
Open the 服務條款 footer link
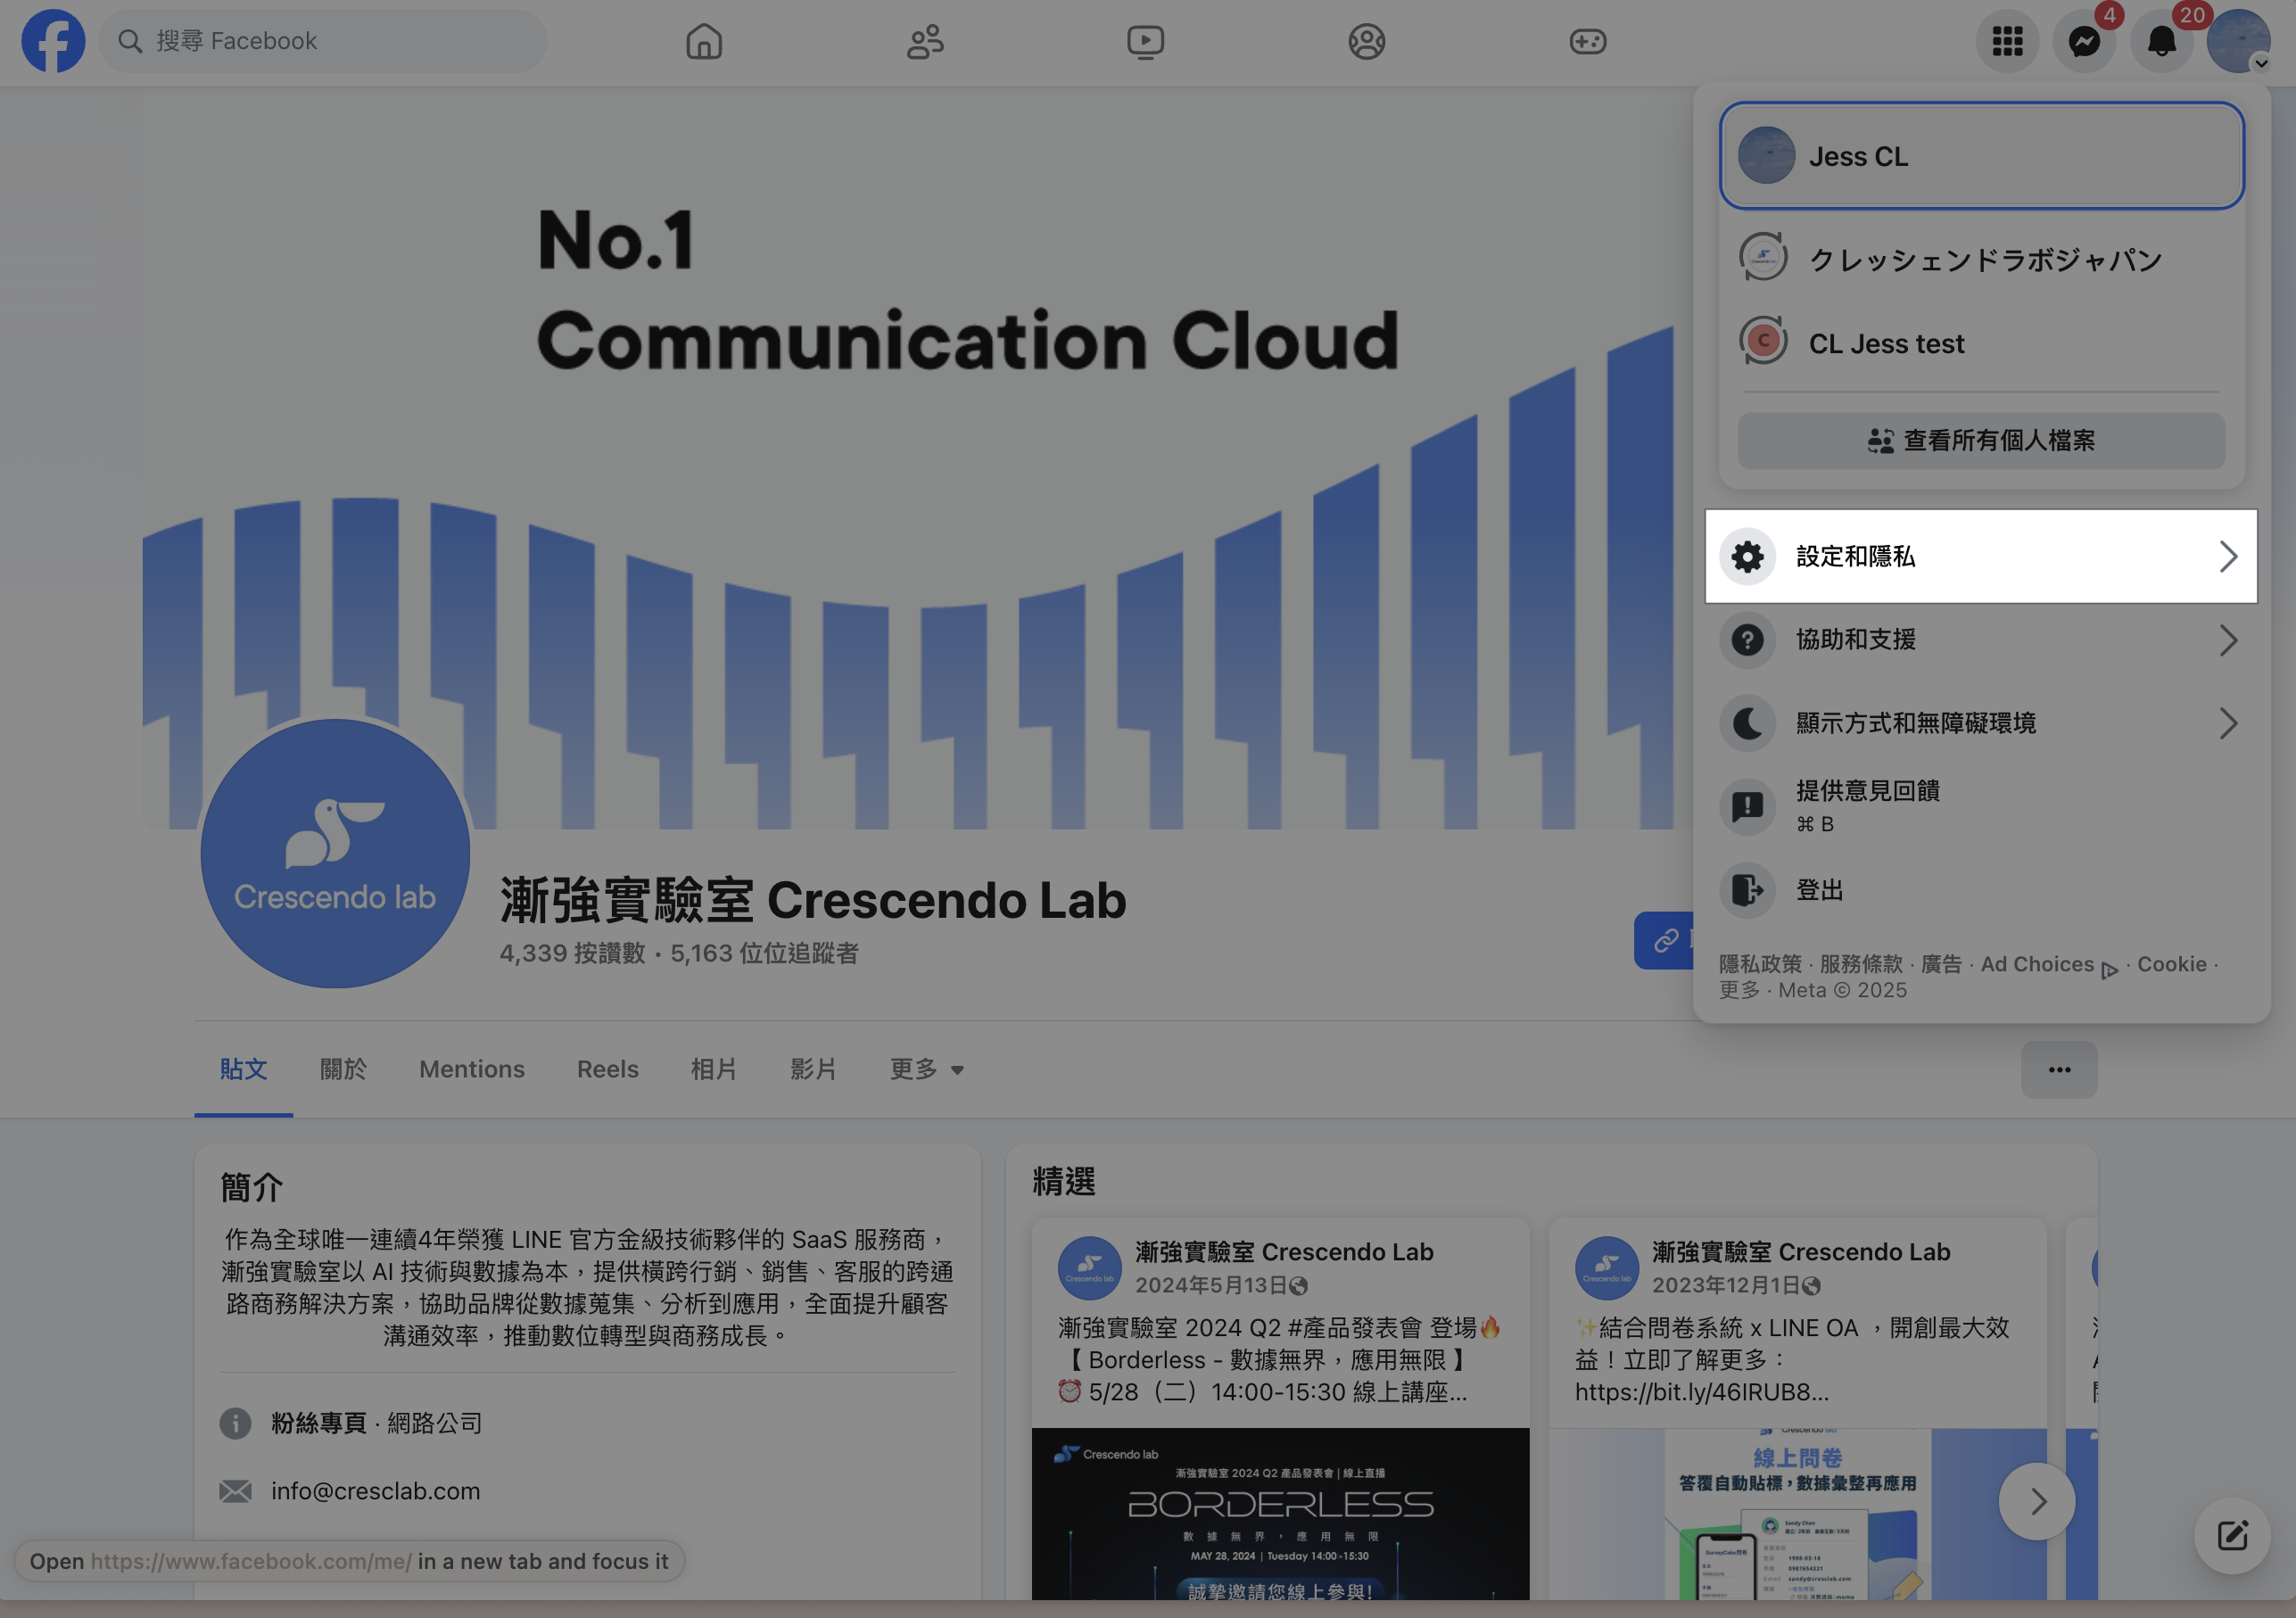coord(1861,964)
